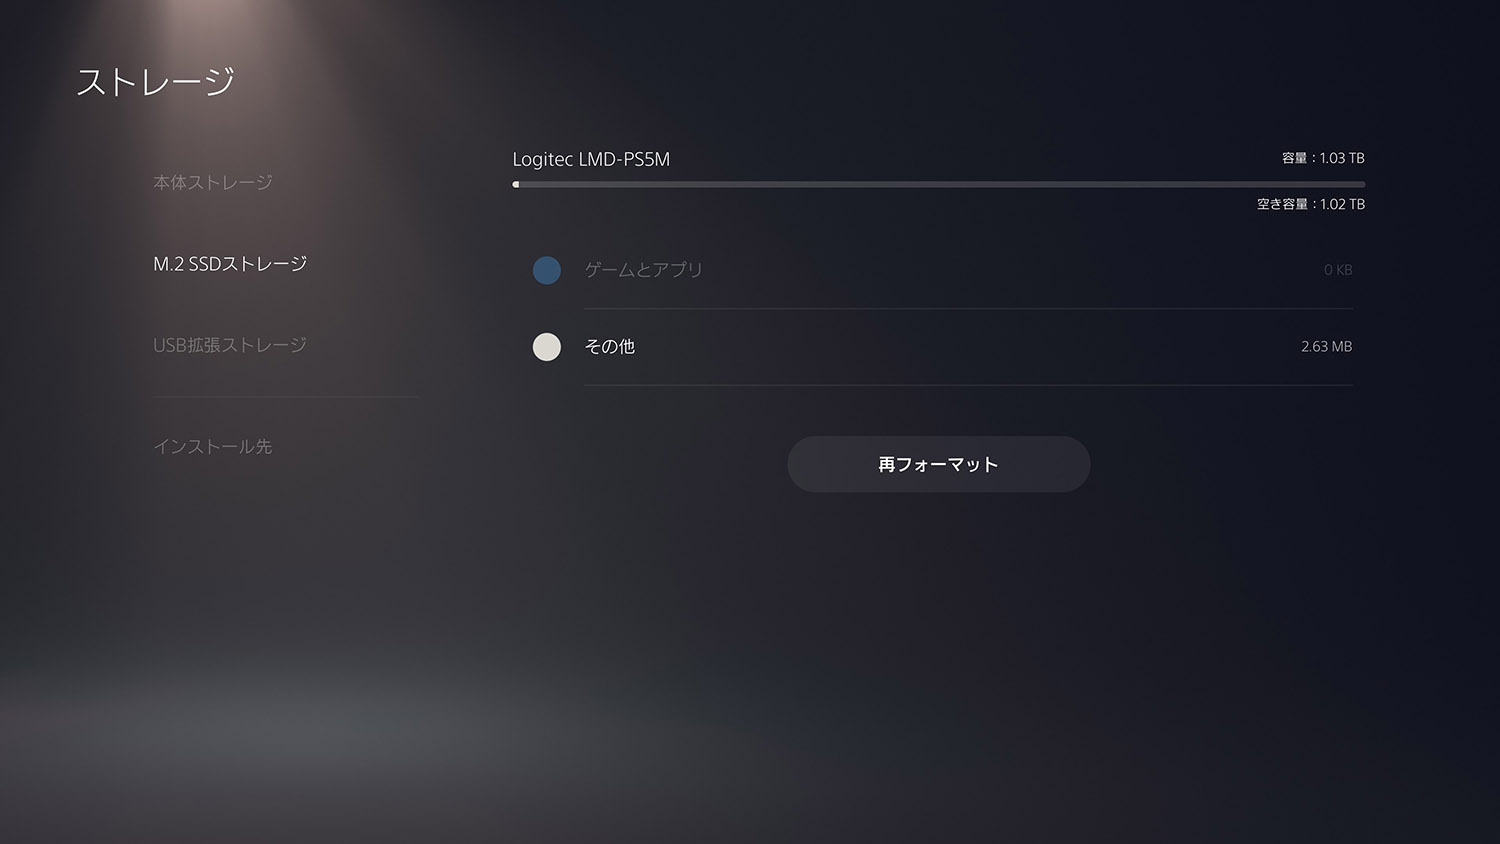Click the 空き容量 1.02 TB label
The image size is (1500, 844).
click(x=1311, y=204)
